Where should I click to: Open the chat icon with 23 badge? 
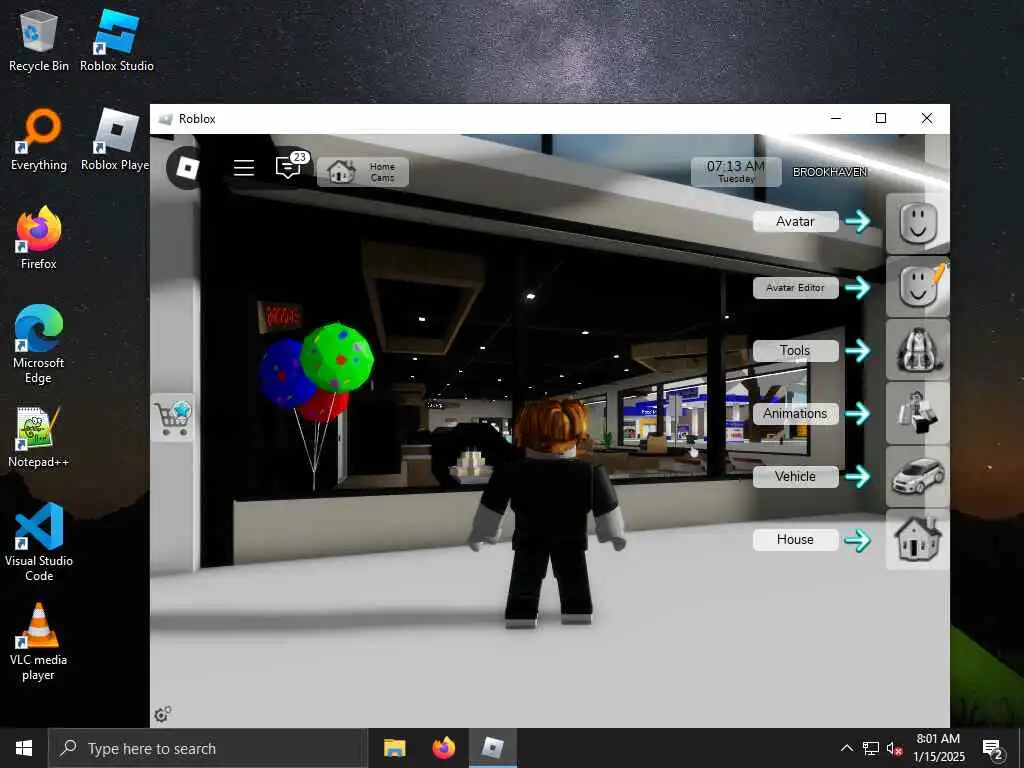[x=290, y=166]
